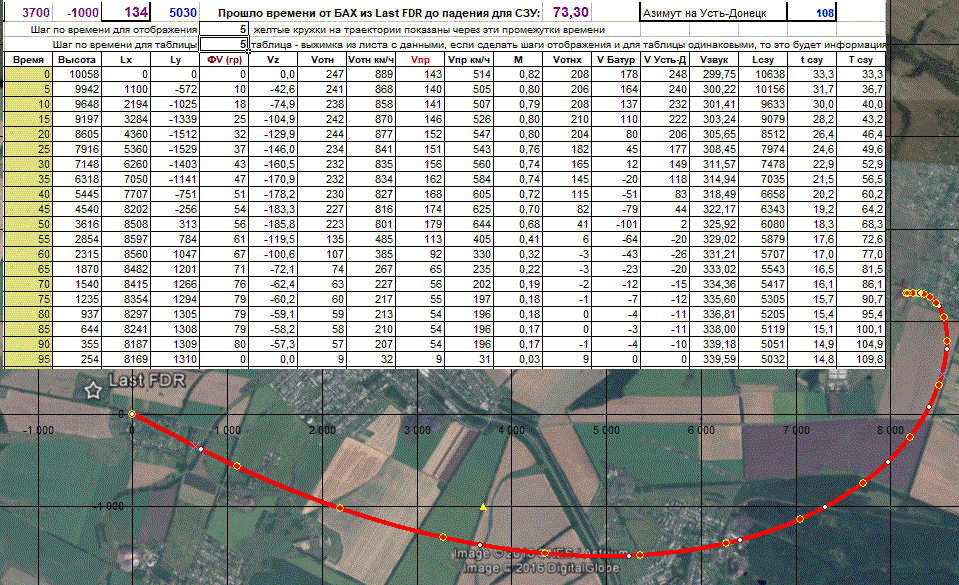Click the chart axis label 6 000
Viewport: 959px width, 585px height.
click(x=701, y=430)
